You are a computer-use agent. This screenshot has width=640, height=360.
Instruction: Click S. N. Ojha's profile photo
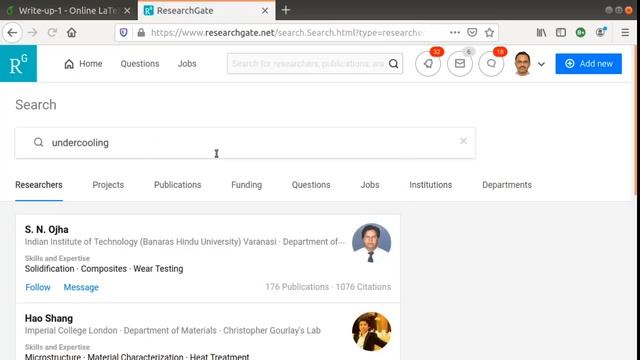(x=371, y=242)
